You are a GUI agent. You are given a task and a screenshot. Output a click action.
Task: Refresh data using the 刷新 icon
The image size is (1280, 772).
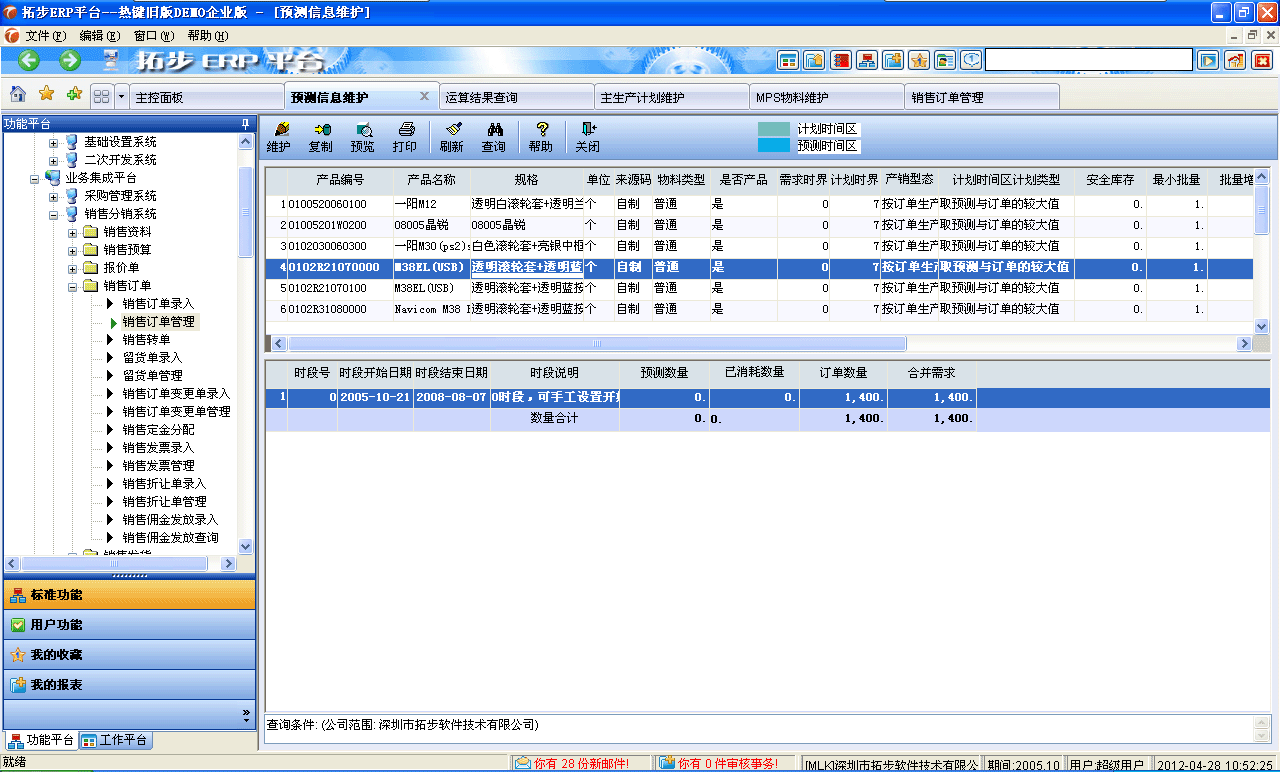click(x=452, y=136)
